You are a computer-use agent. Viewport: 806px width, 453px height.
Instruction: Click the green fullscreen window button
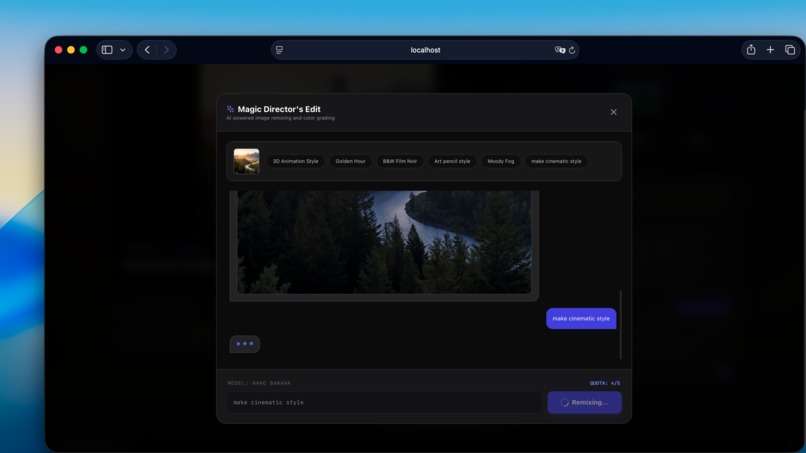click(x=83, y=50)
